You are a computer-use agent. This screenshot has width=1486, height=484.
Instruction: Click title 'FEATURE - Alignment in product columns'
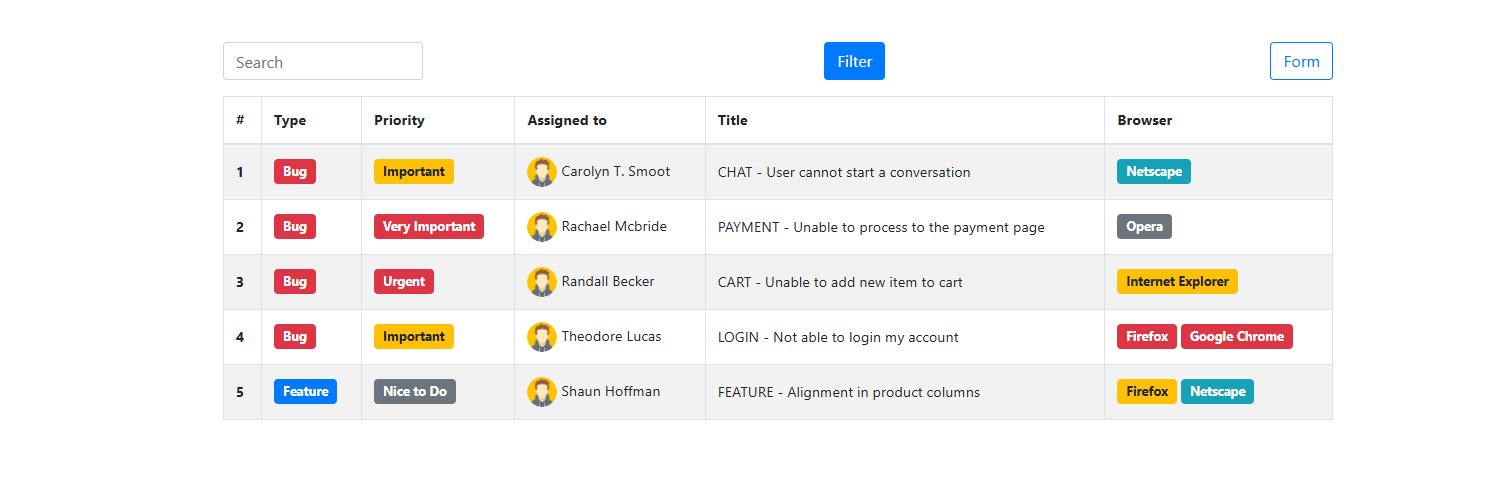[849, 392]
